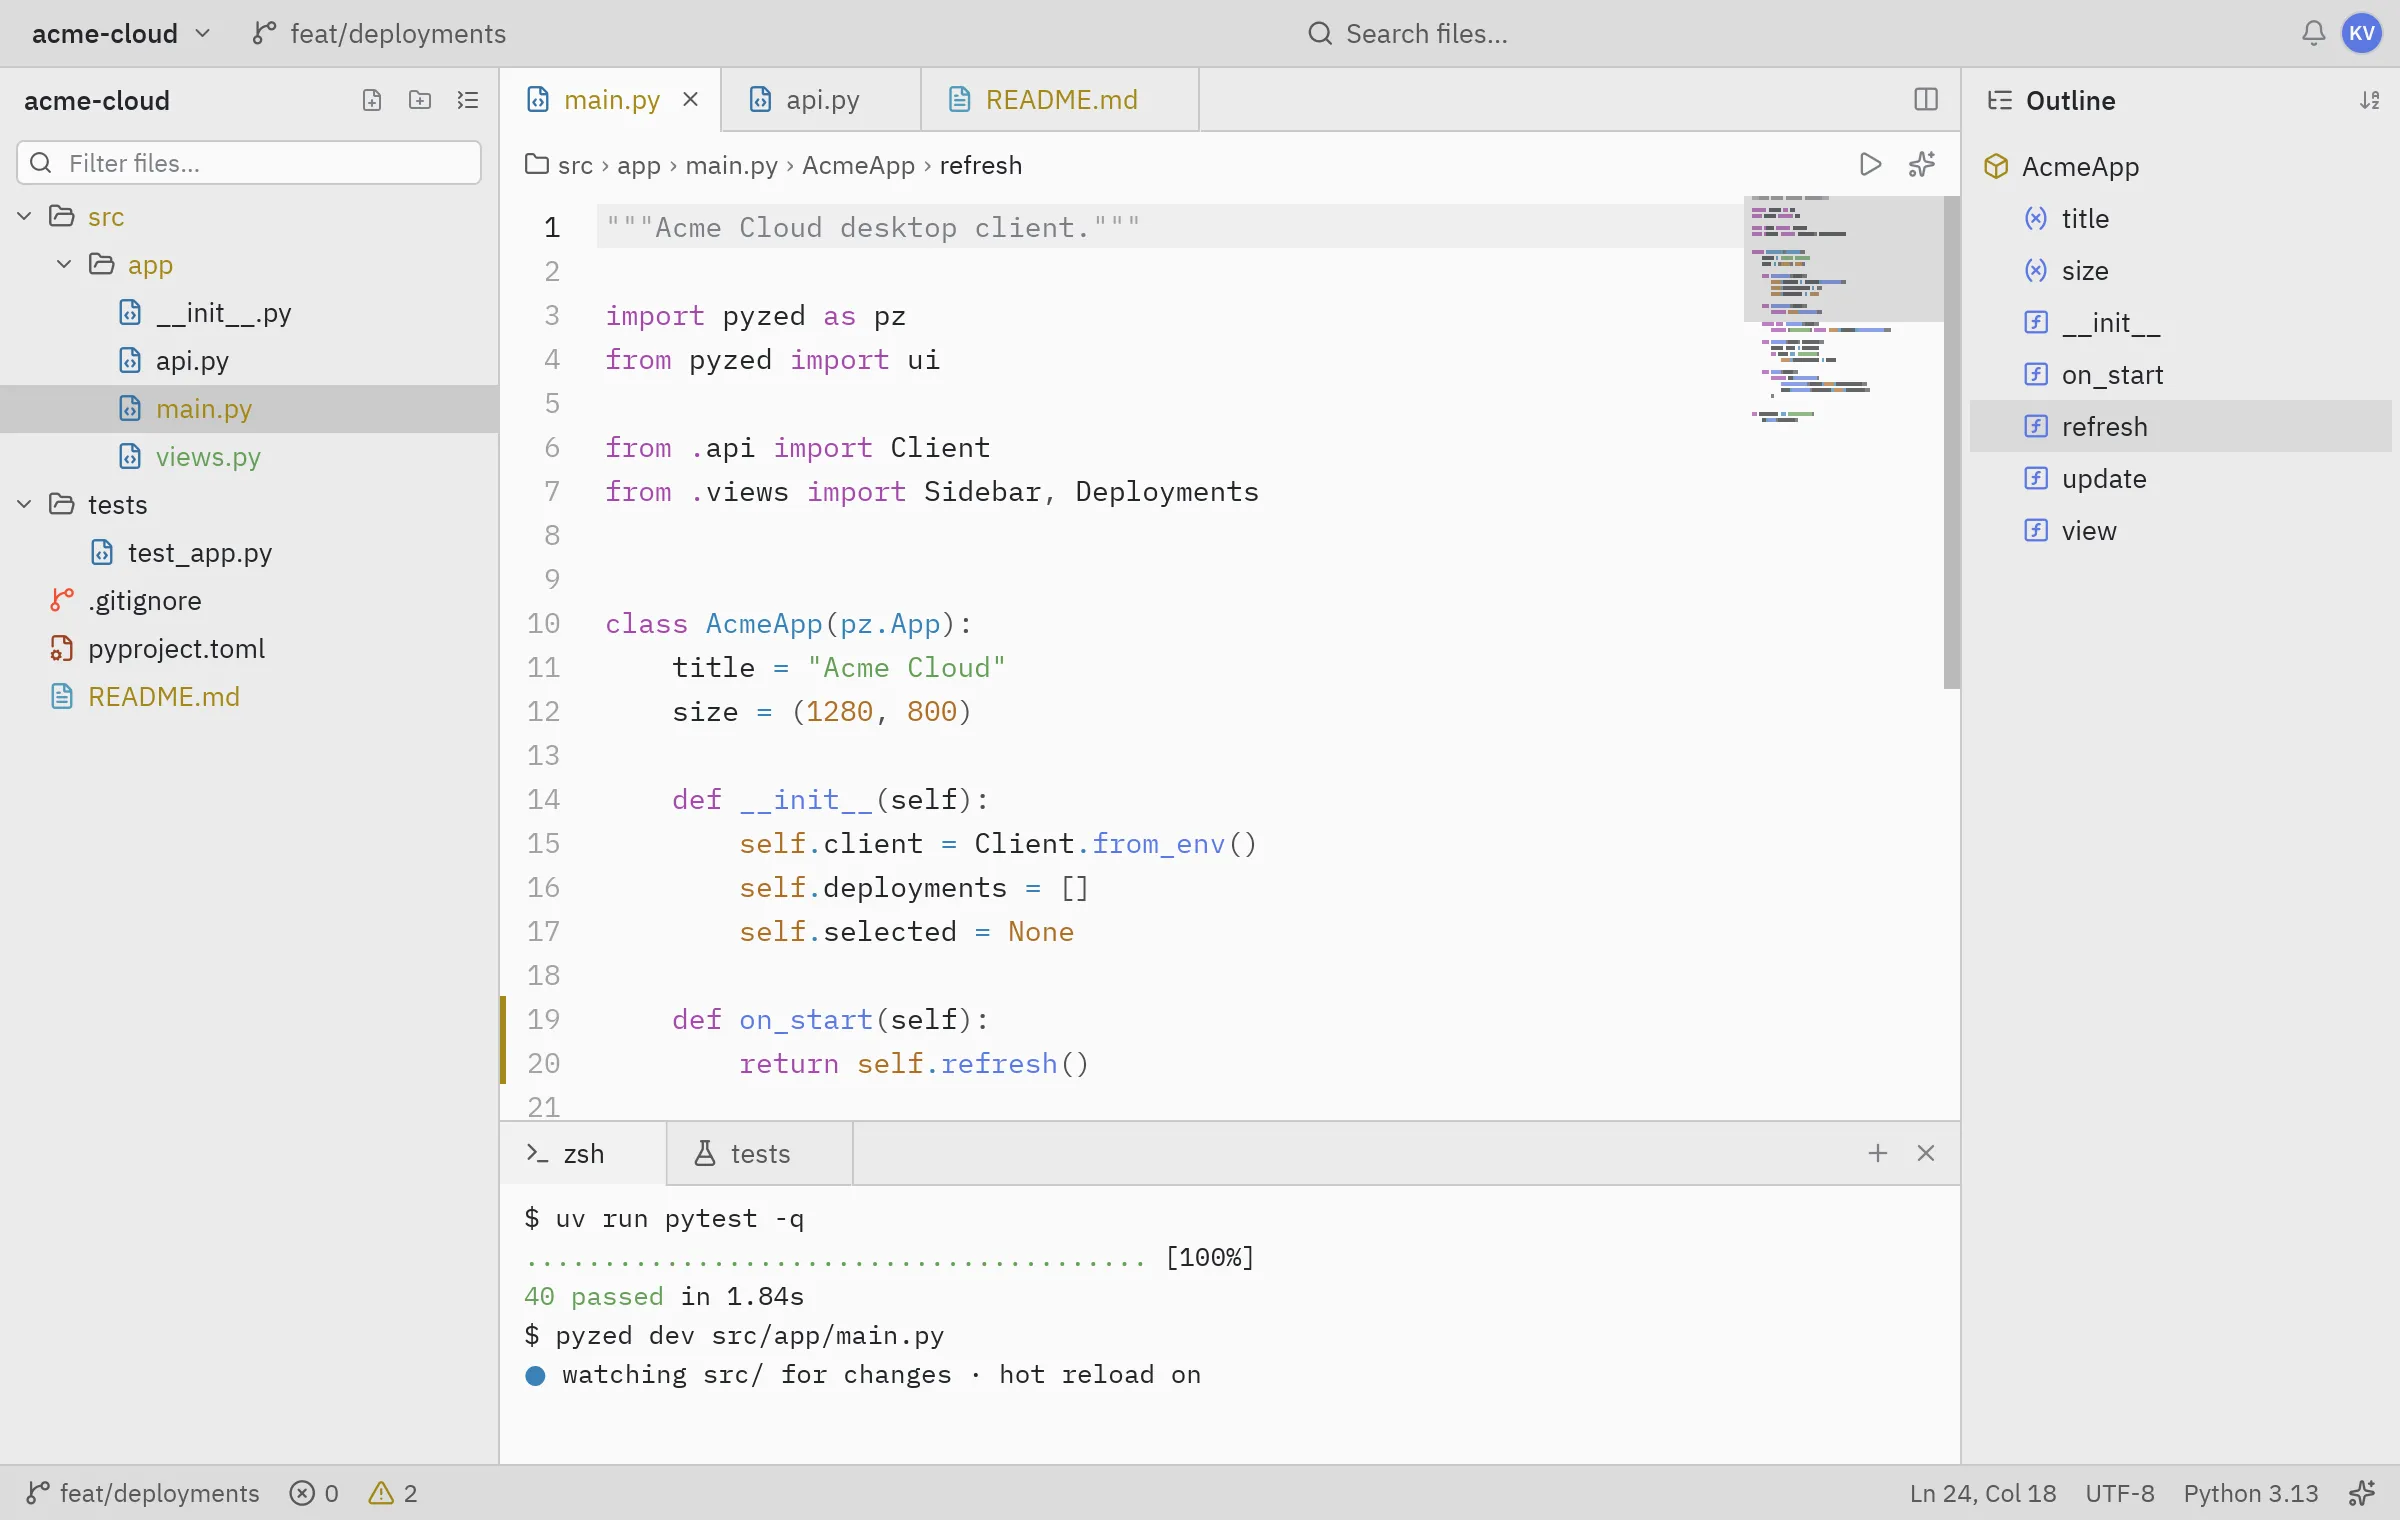Open AI sparkle assistant above the editor

pyautogui.click(x=1922, y=164)
